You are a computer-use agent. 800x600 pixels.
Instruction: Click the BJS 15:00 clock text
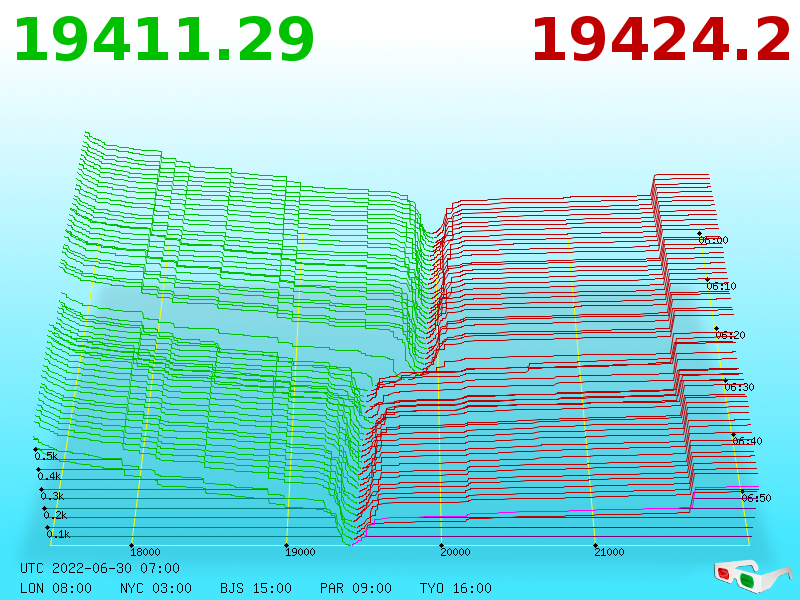[256, 588]
